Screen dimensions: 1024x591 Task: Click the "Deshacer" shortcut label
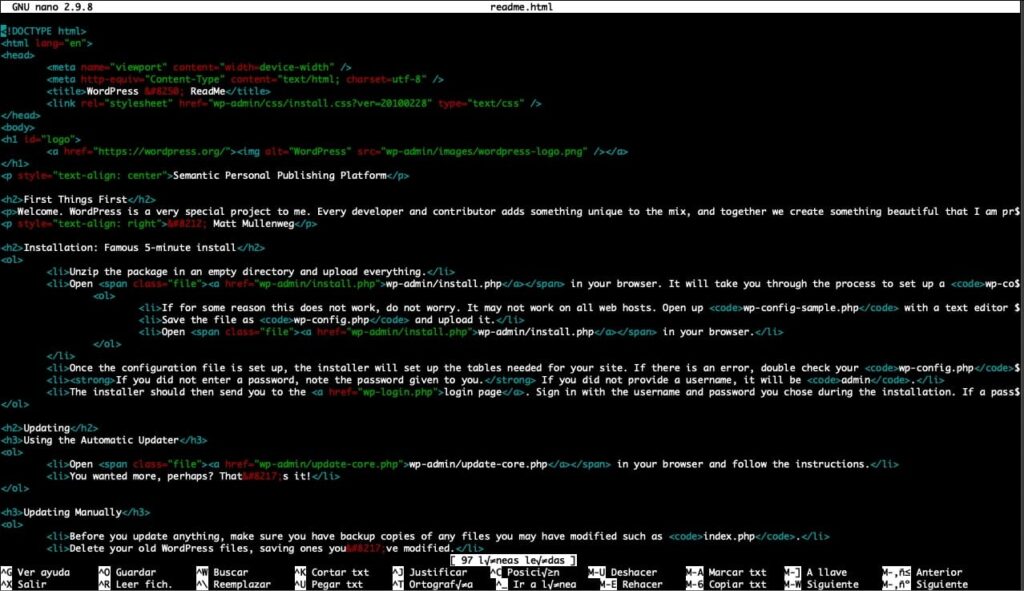point(633,572)
